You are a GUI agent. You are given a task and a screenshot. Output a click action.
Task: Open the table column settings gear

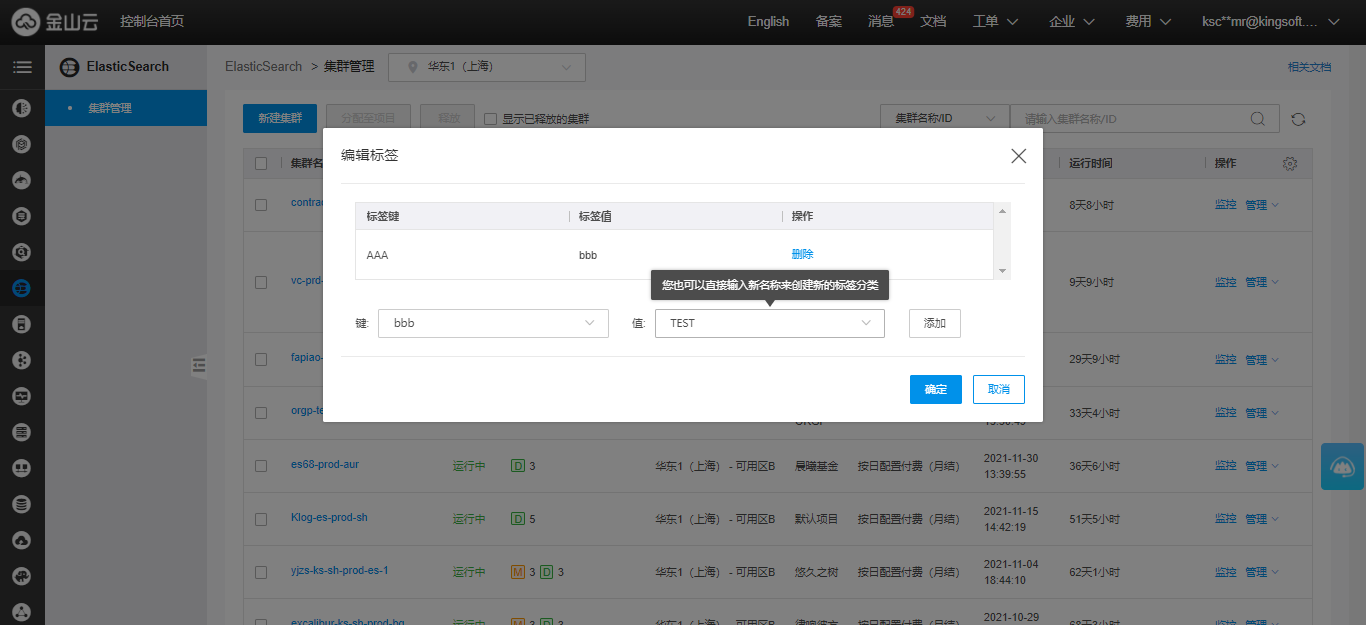coord(1289,164)
